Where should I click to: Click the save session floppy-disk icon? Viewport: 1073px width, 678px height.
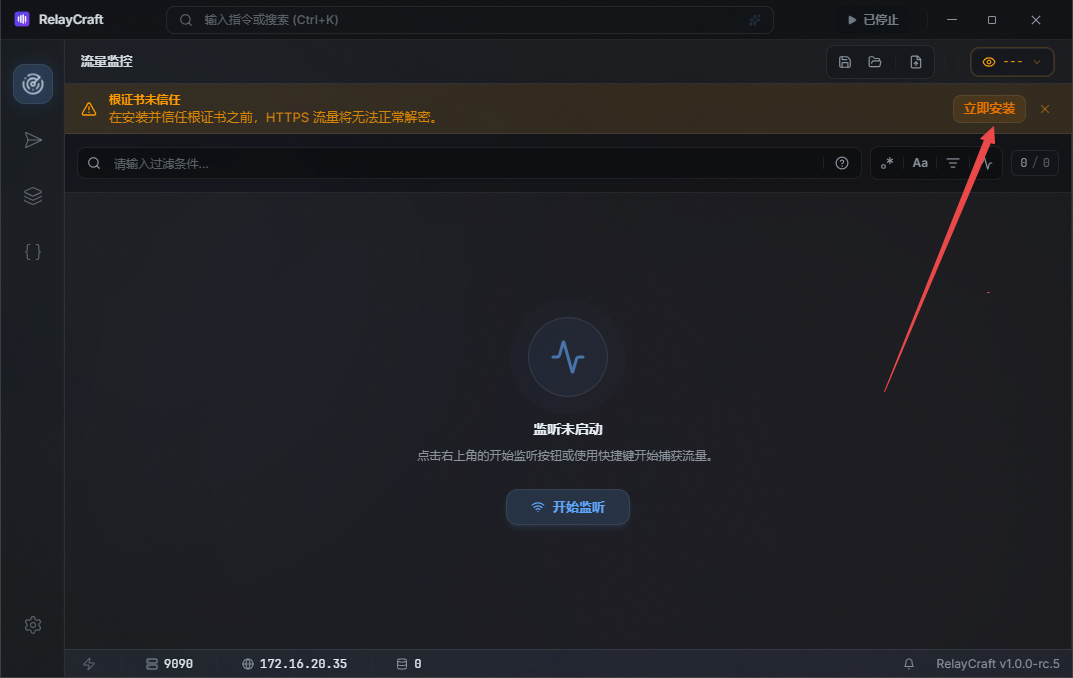pyautogui.click(x=844, y=62)
